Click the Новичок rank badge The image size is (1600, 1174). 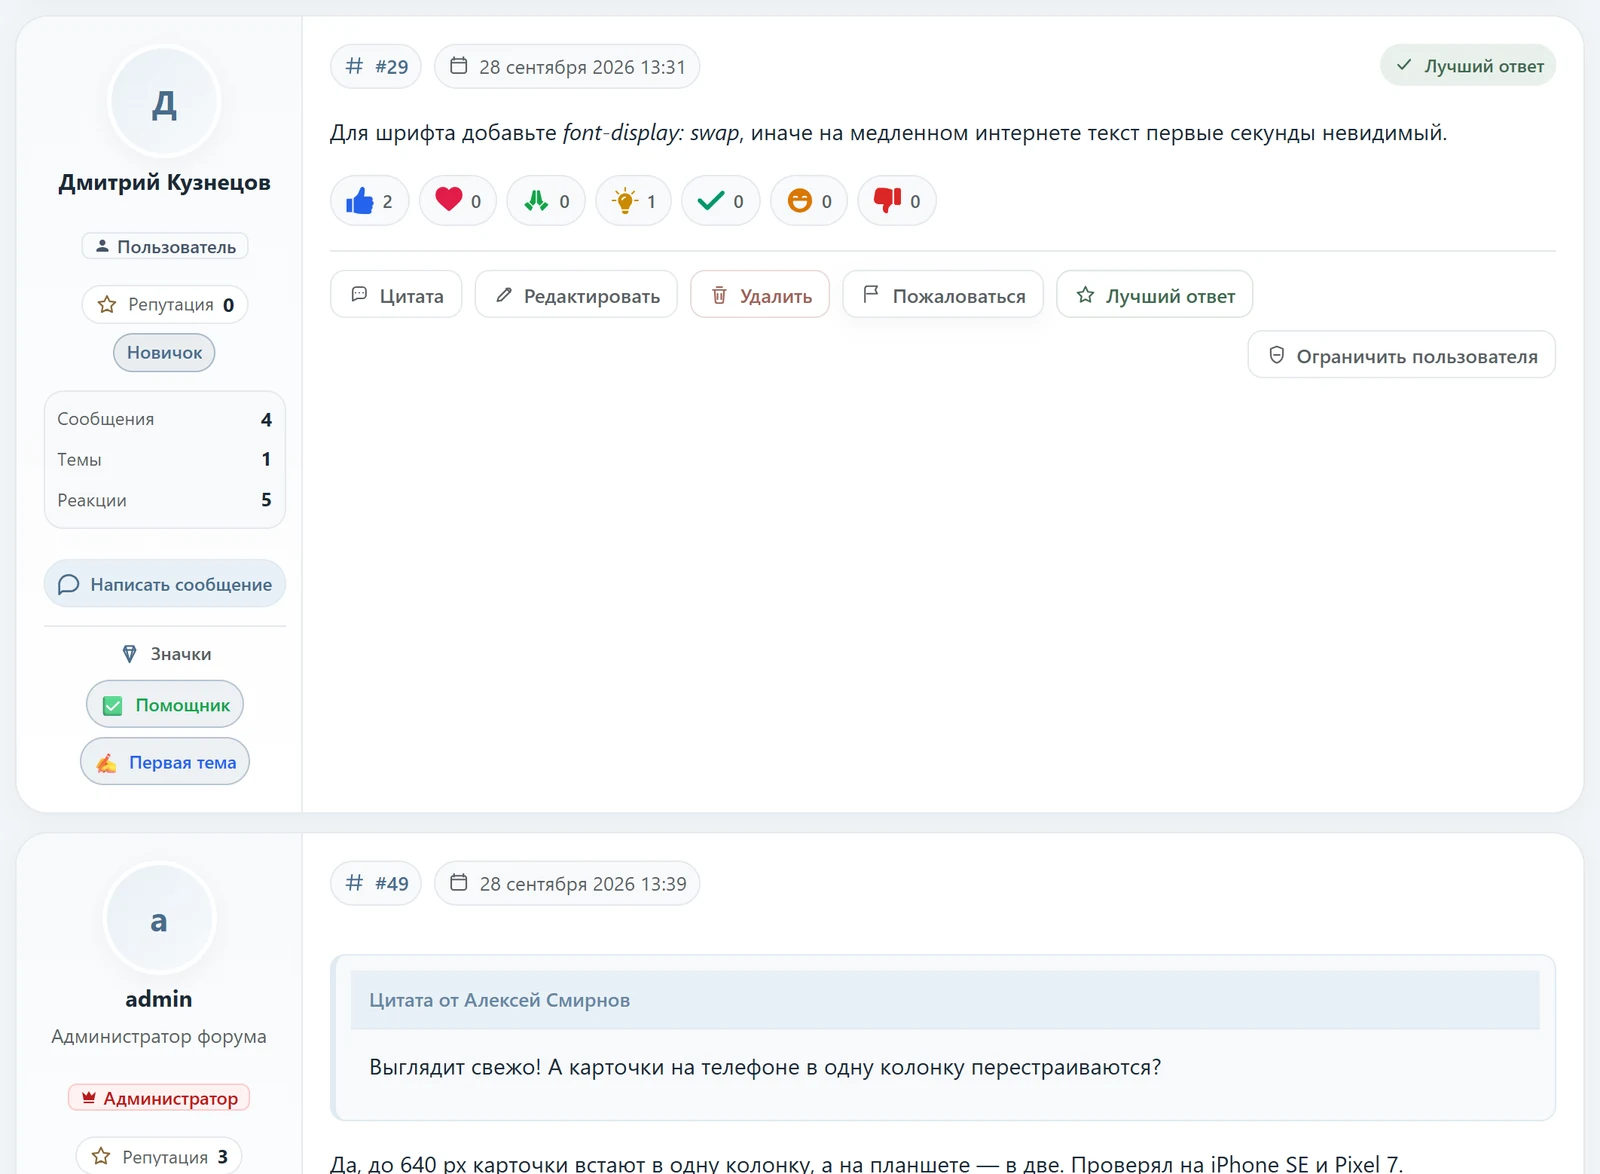[x=164, y=352]
